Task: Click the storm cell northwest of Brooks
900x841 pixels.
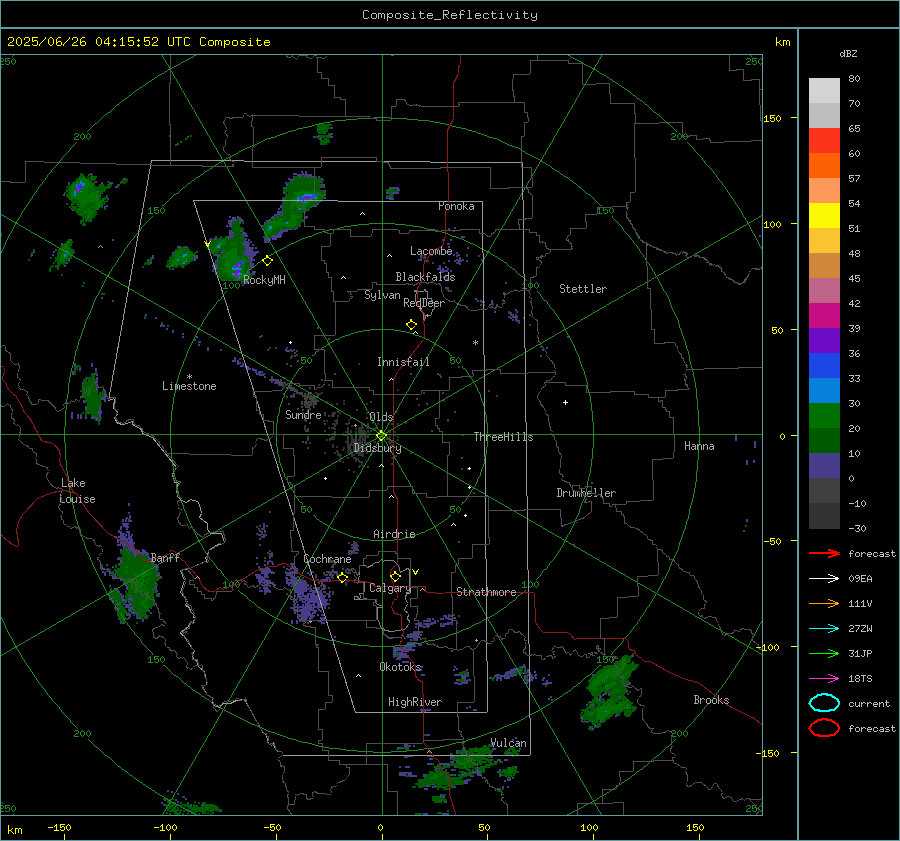Action: coord(610,691)
